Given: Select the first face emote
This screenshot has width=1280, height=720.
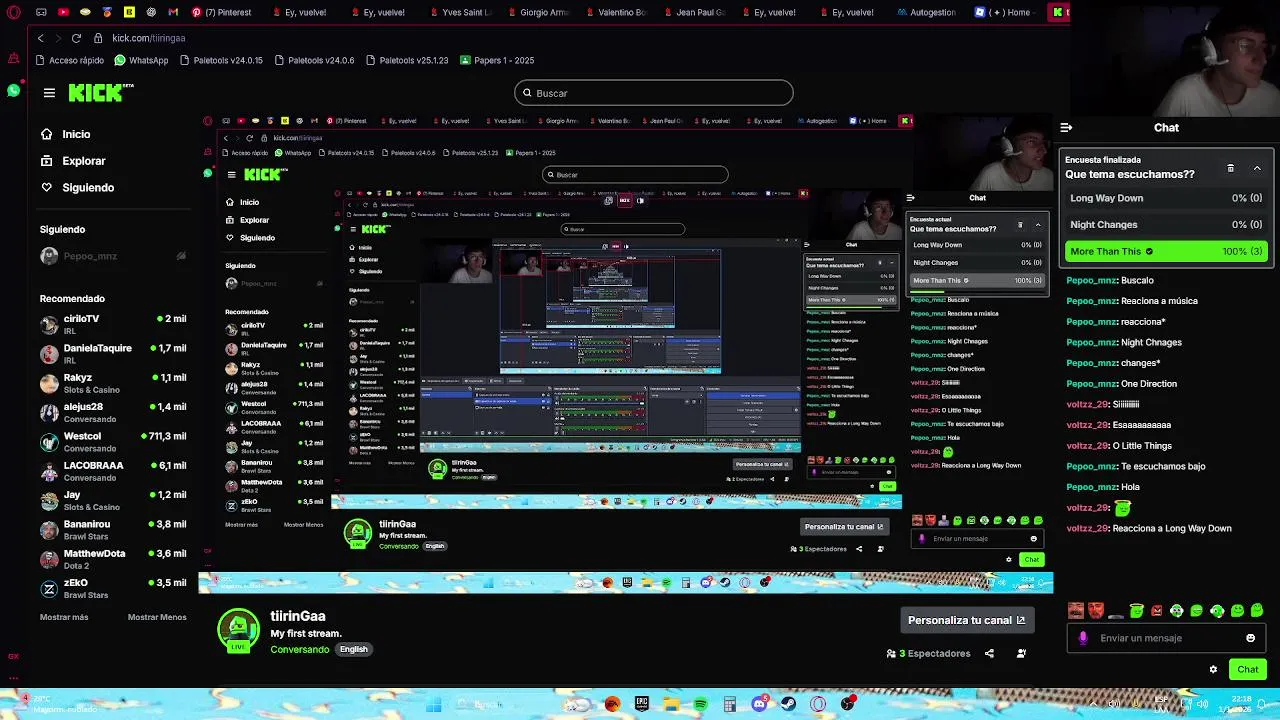Looking at the screenshot, I should pyautogui.click(x=1075, y=611).
